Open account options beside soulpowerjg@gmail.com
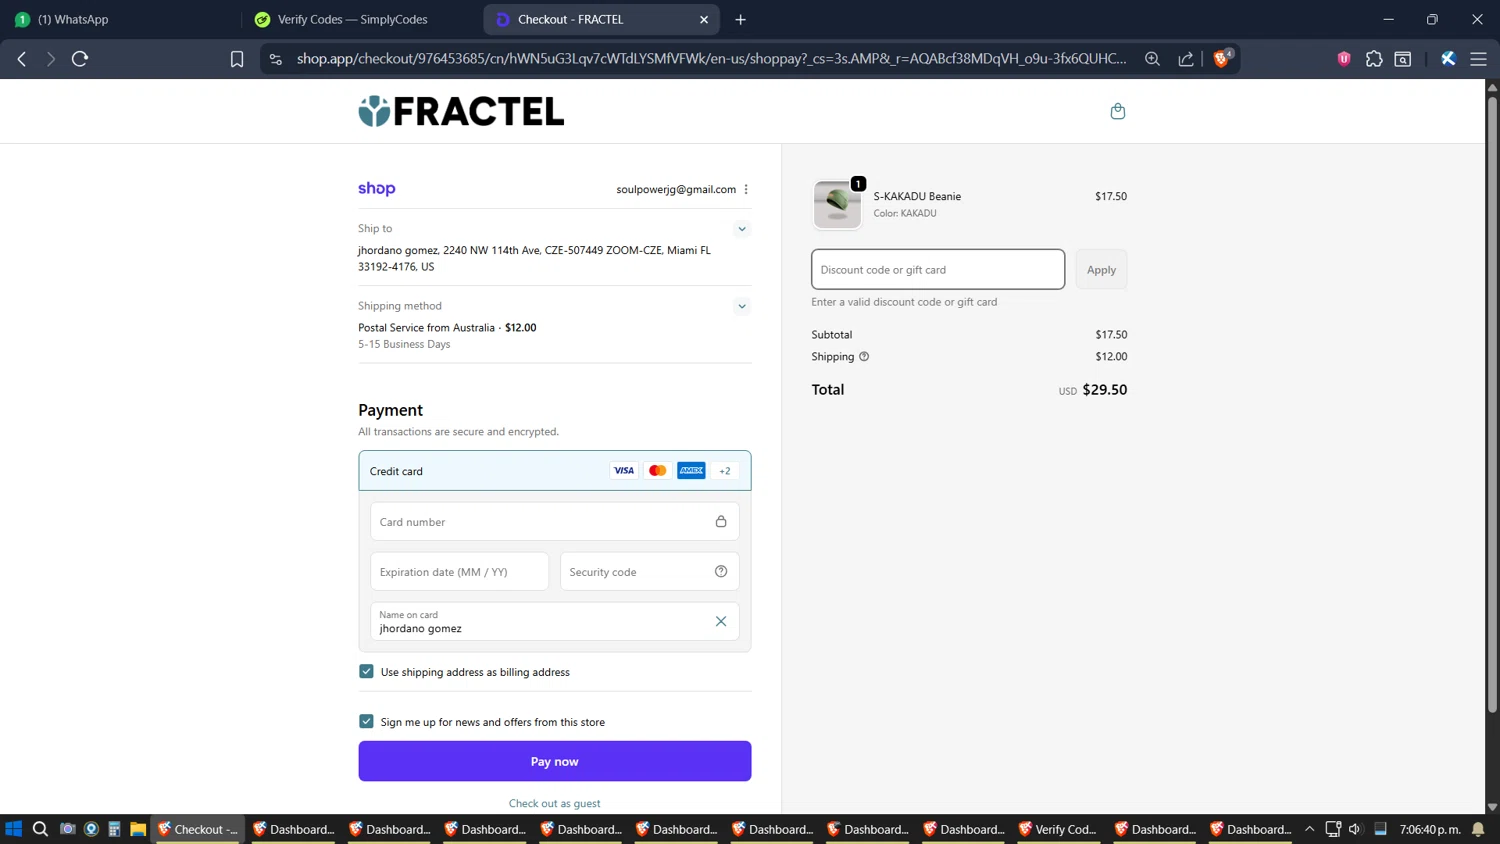 [746, 189]
